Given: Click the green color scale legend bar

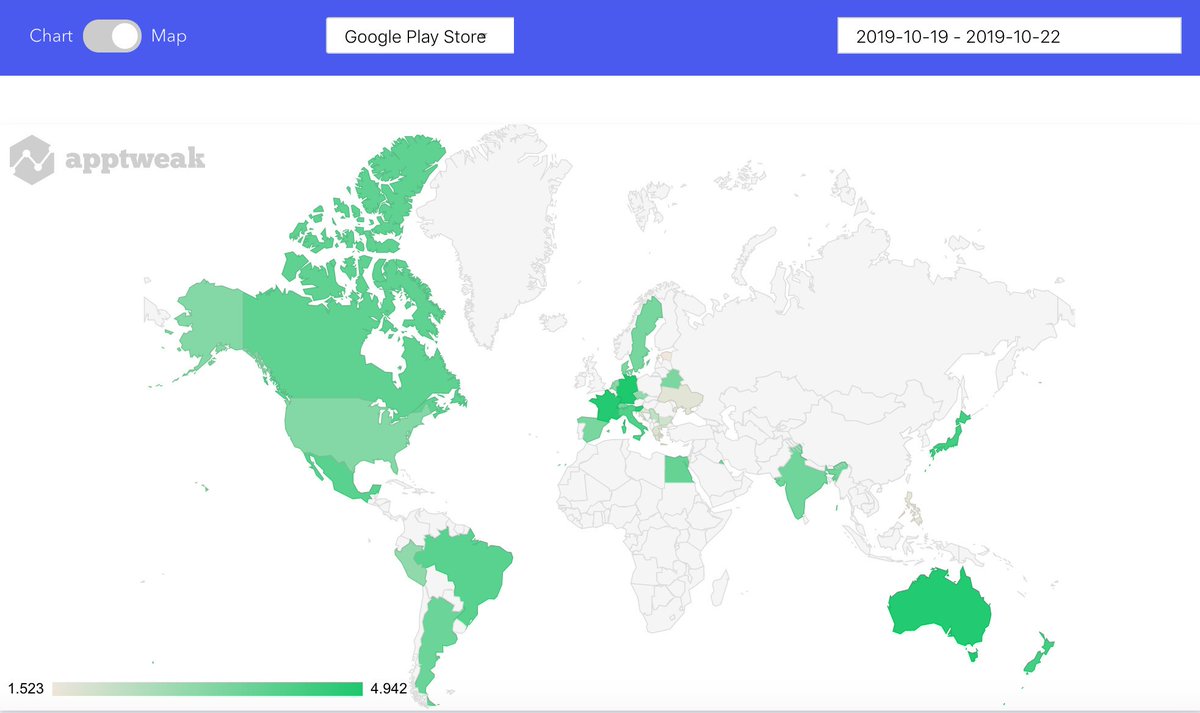Looking at the screenshot, I should [x=207, y=688].
